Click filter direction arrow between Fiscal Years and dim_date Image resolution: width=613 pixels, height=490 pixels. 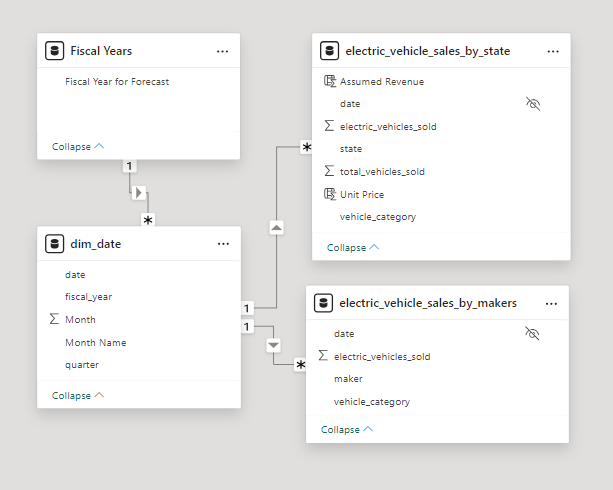(x=139, y=192)
